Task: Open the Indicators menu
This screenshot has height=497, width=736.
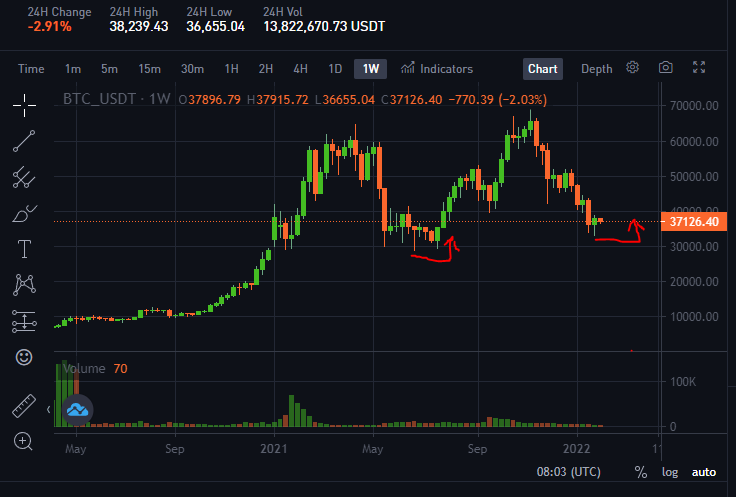Action: point(437,69)
